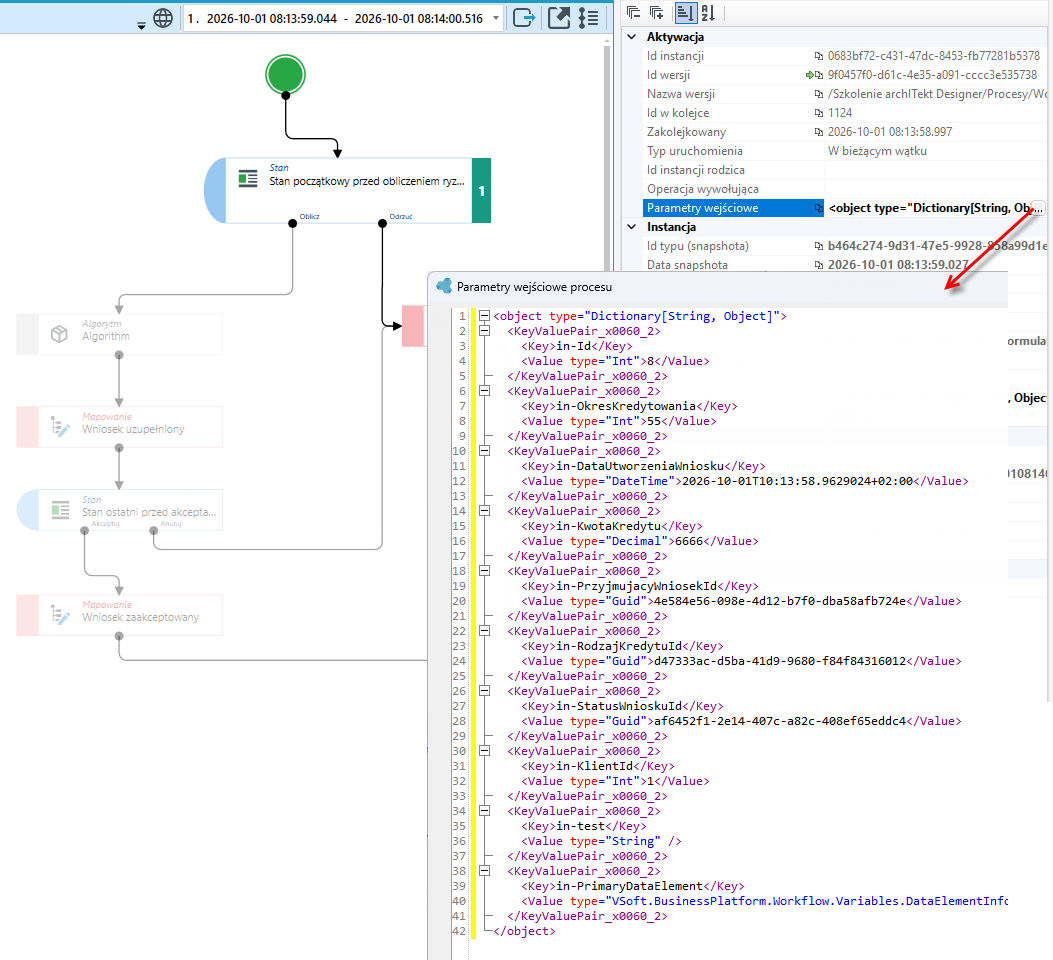Click the copy icon next to Id wersji
The image size is (1053, 960).
819,75
